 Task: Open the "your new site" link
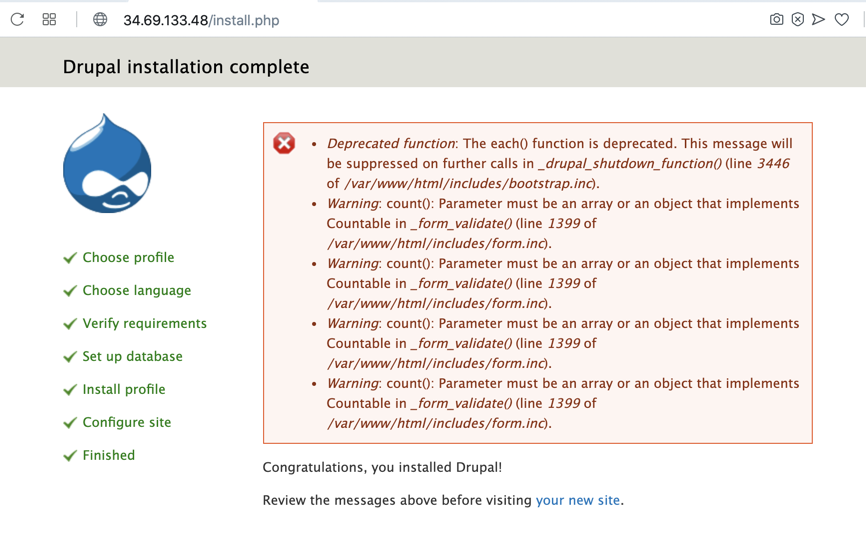click(578, 500)
